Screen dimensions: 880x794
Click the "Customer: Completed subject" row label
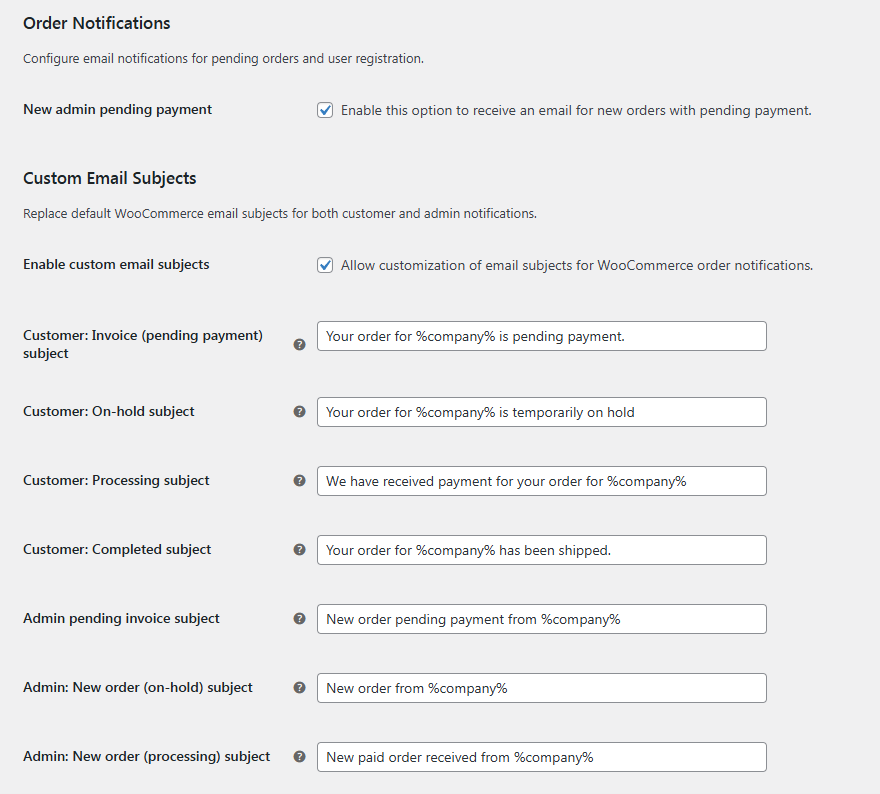point(117,550)
